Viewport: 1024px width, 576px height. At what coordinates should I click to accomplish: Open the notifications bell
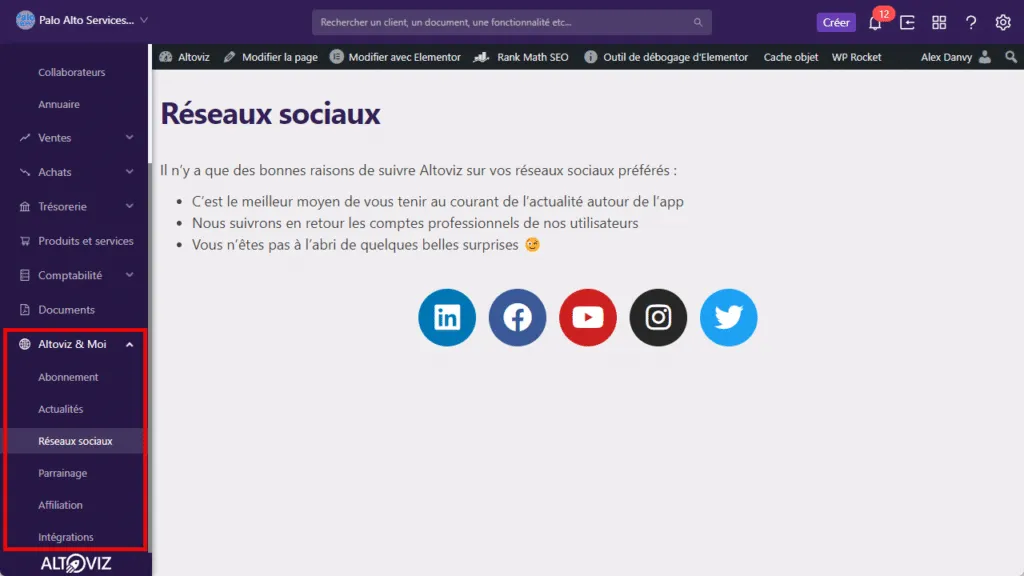tap(875, 23)
